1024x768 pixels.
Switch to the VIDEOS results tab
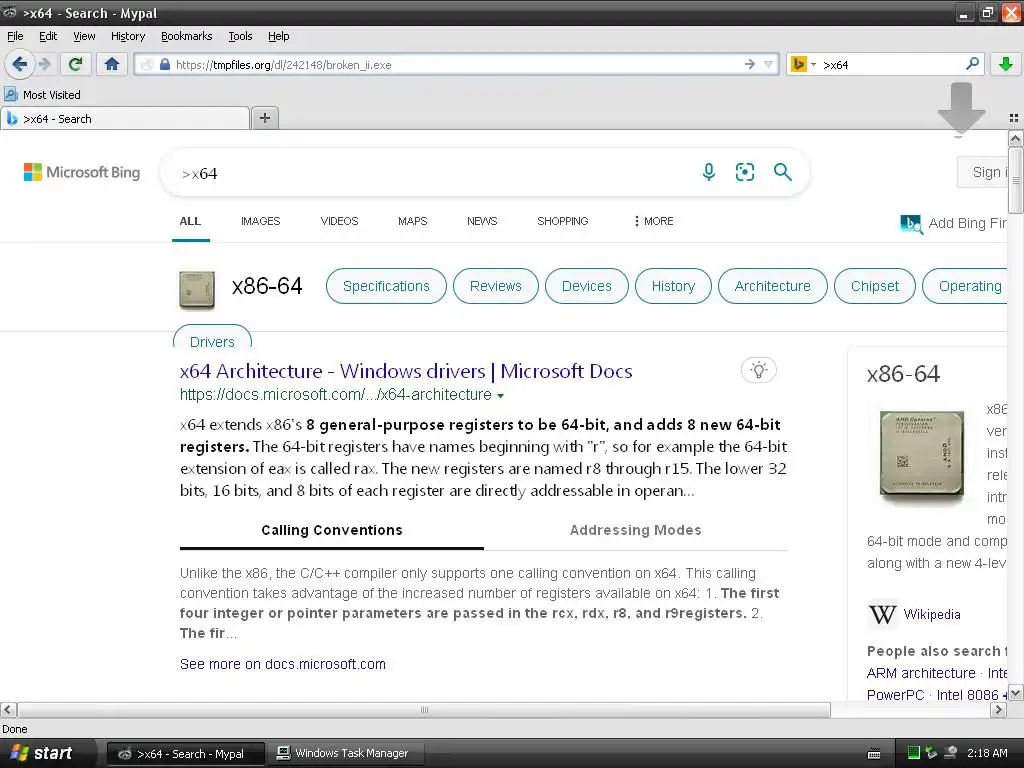(x=339, y=221)
